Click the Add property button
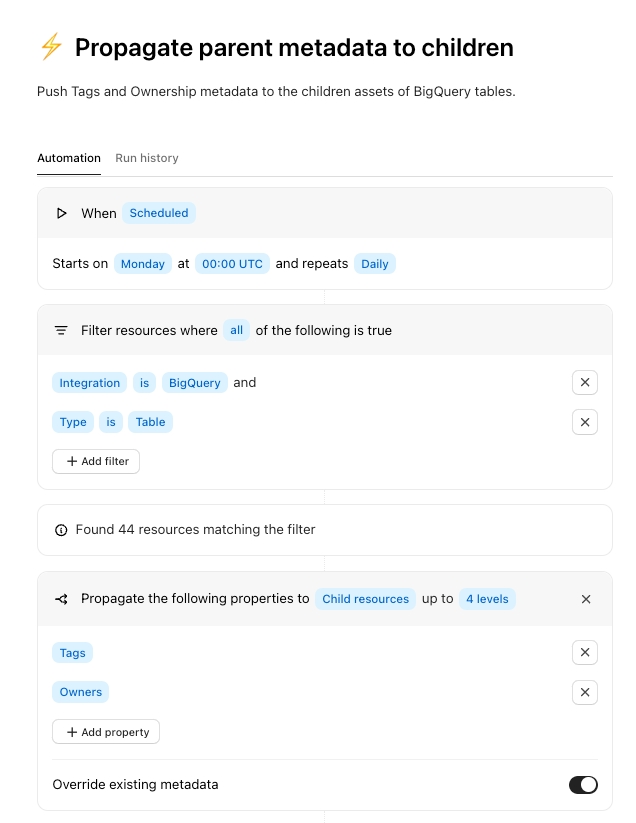 106,732
